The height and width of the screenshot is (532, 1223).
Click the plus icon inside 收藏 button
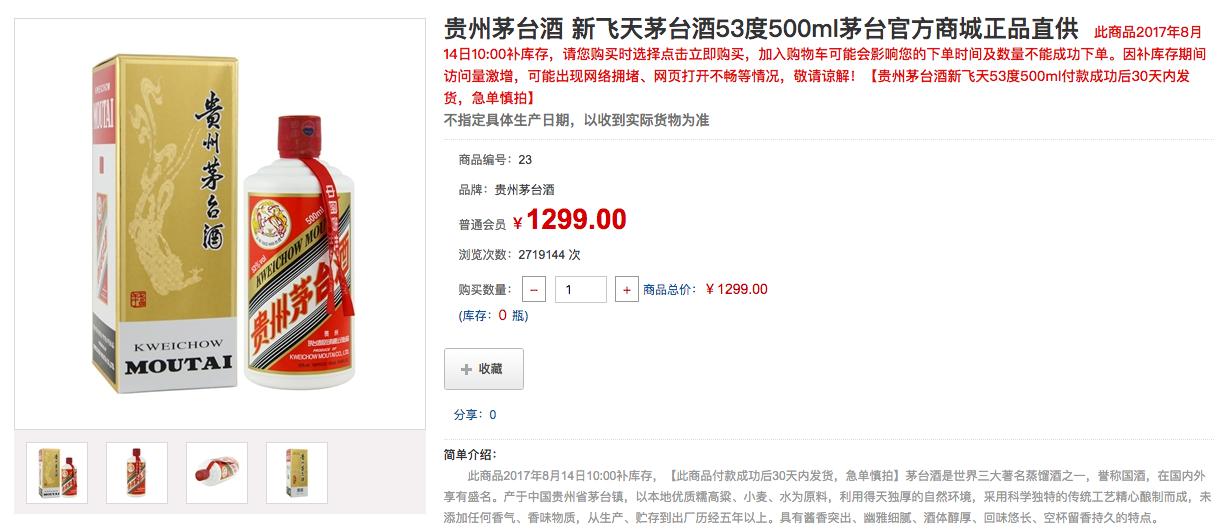click(x=466, y=369)
